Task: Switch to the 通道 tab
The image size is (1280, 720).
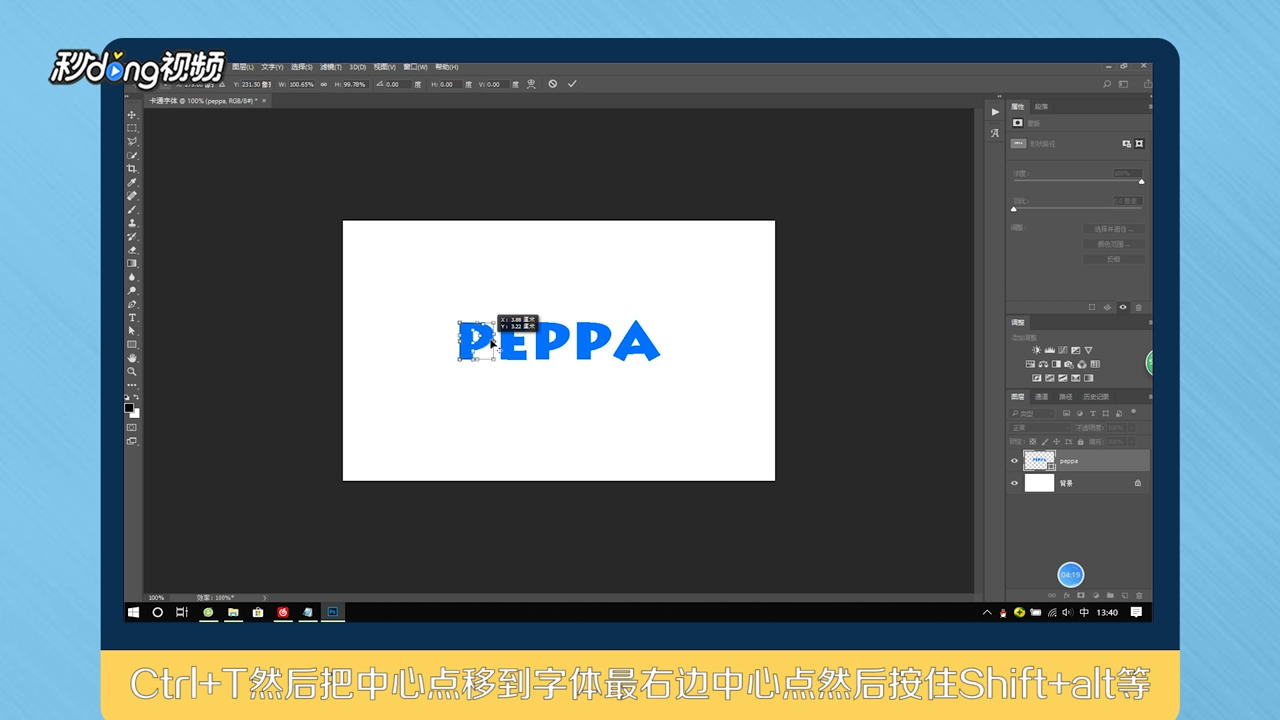Action: click(x=1041, y=397)
